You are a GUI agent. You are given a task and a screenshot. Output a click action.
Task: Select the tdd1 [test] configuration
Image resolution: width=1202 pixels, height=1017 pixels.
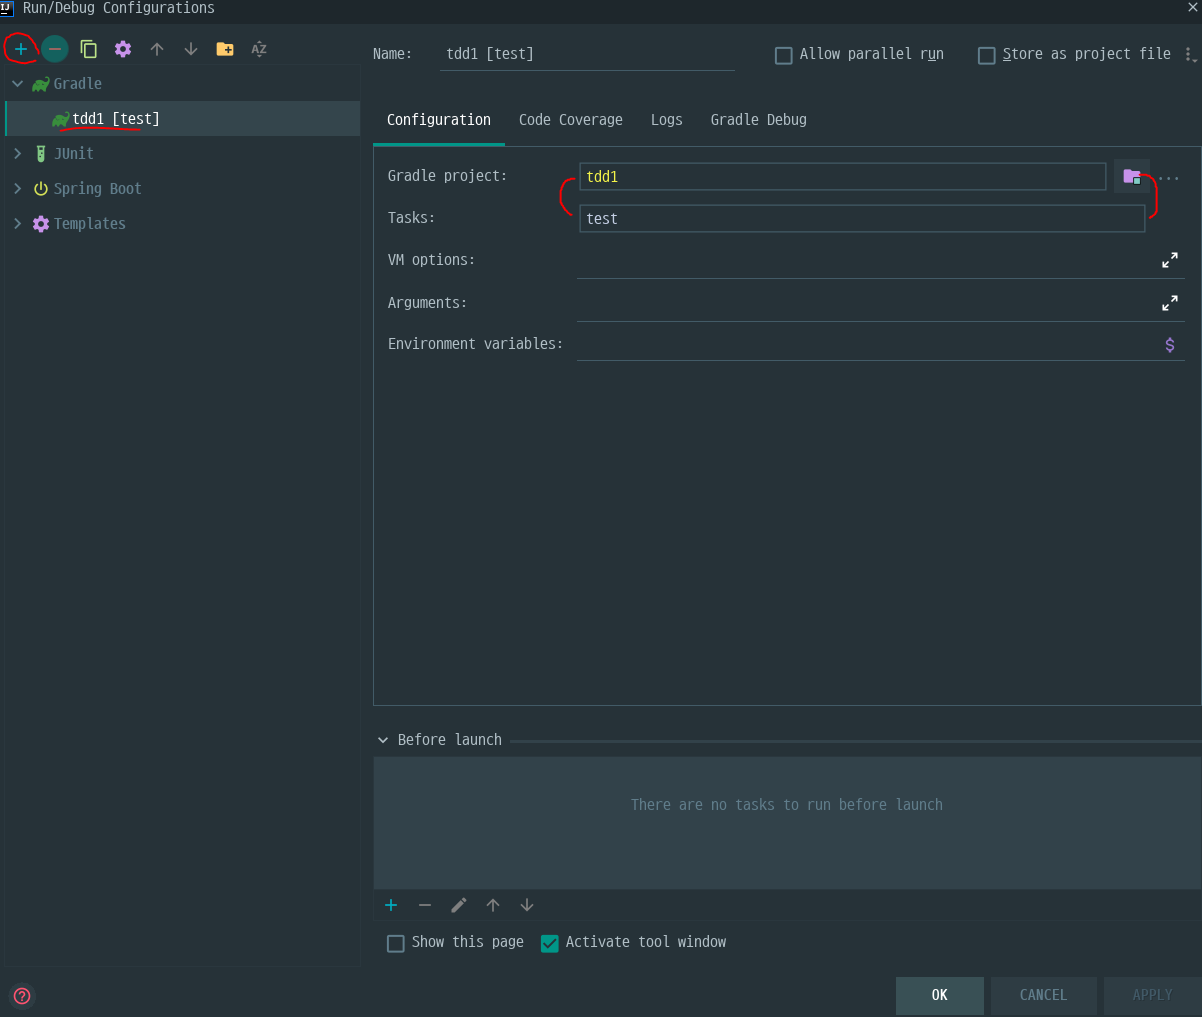pos(183,119)
